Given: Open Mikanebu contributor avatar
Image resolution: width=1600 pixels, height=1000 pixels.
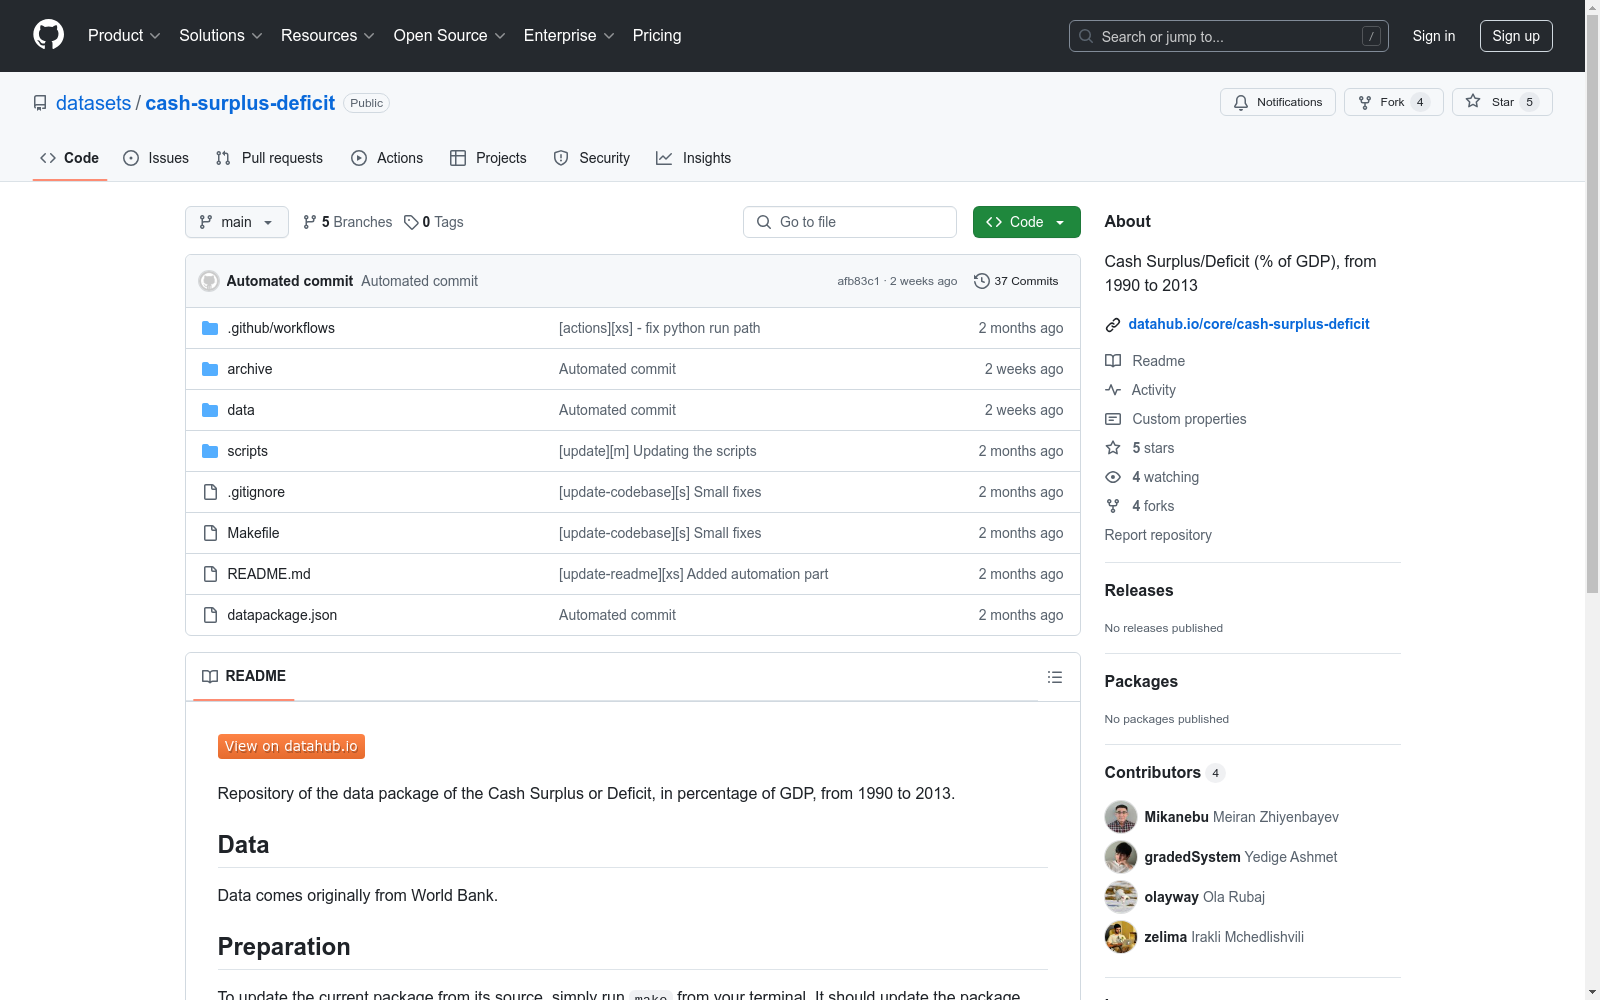Looking at the screenshot, I should (x=1121, y=817).
